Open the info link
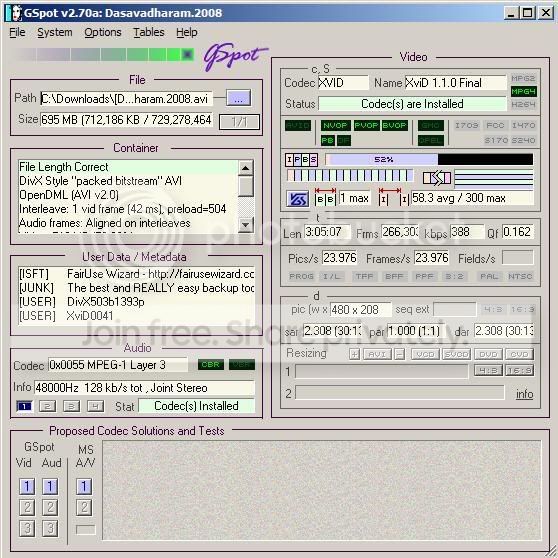 524,394
